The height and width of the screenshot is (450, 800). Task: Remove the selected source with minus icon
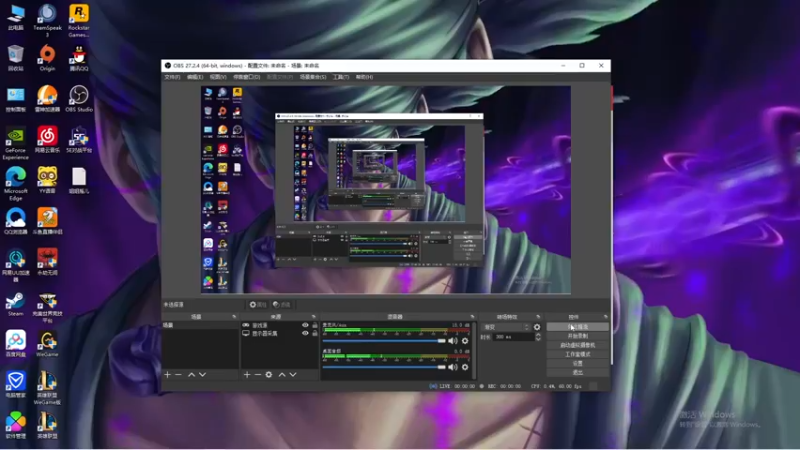[258, 374]
